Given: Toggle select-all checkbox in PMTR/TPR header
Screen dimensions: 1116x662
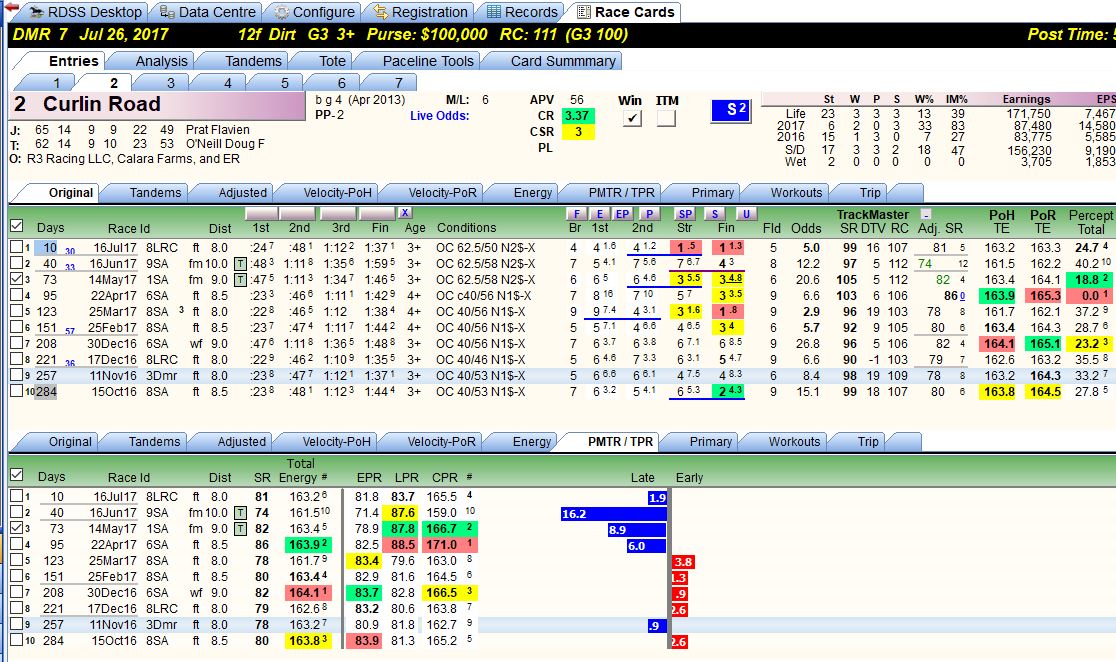Looking at the screenshot, I should [16, 475].
